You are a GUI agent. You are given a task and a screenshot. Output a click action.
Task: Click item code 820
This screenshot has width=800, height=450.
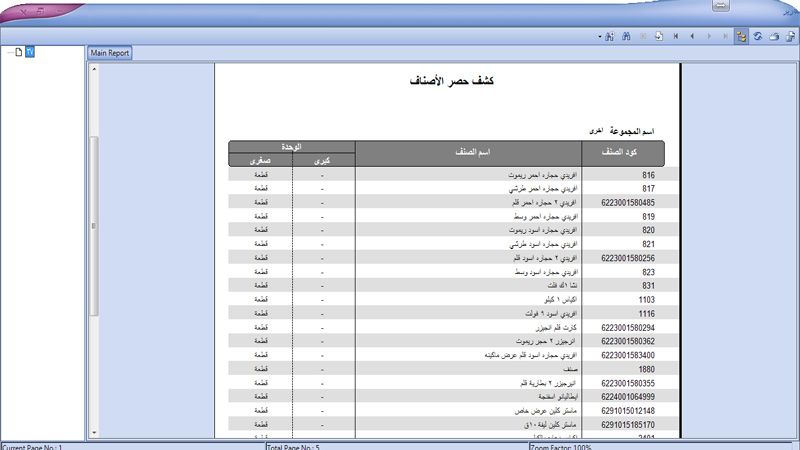coord(648,230)
